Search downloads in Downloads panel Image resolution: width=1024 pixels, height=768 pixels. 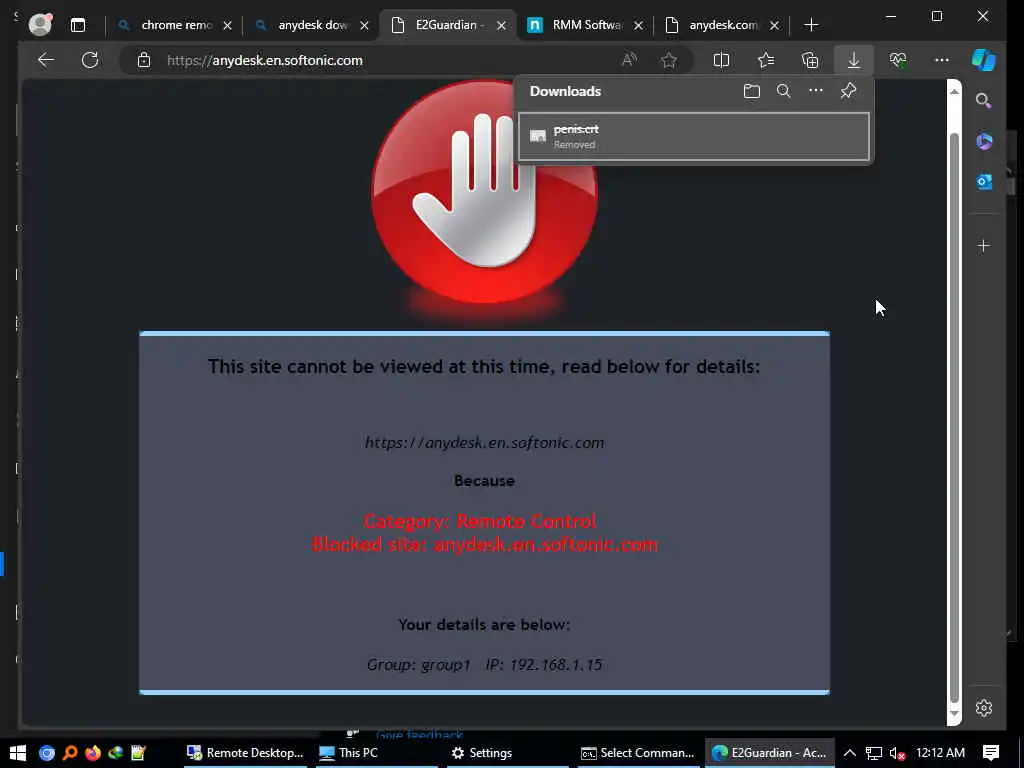tap(784, 91)
